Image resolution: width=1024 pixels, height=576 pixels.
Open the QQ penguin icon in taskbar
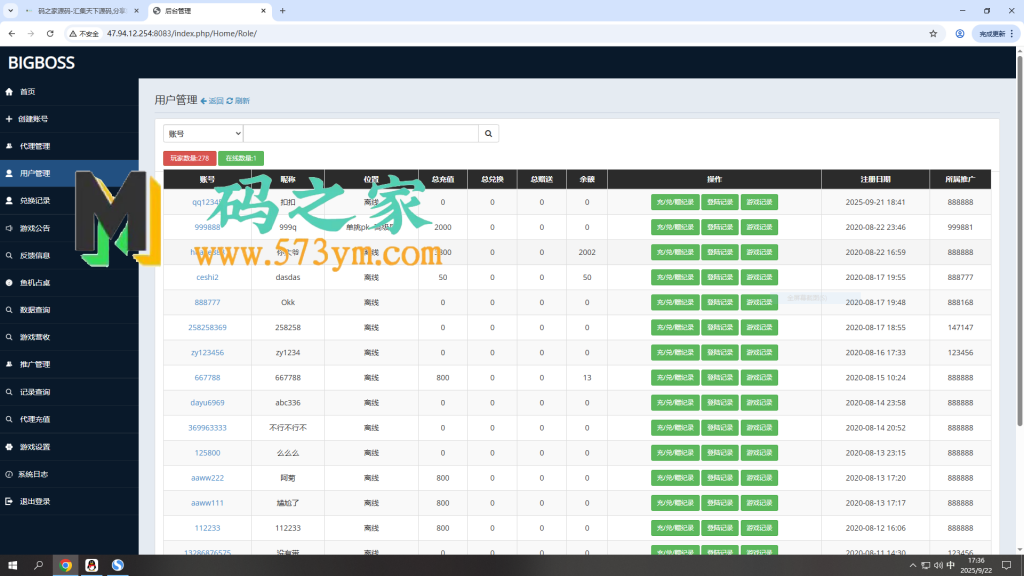click(x=91, y=566)
